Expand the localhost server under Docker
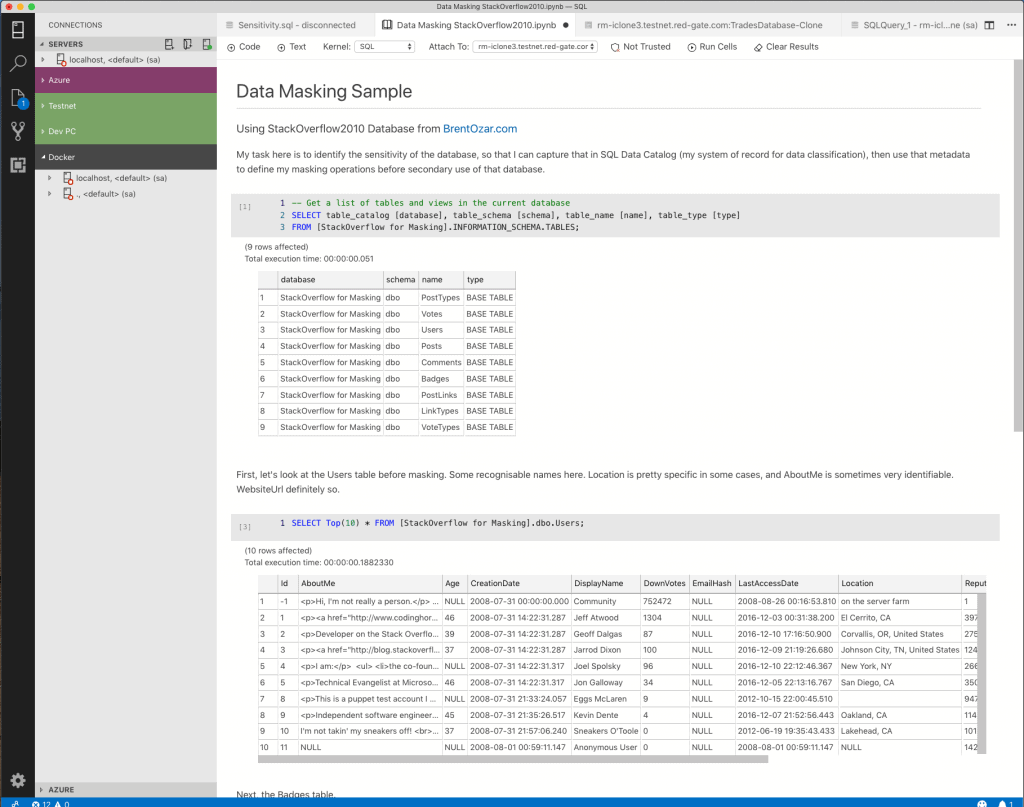This screenshot has width=1024, height=807. click(x=50, y=178)
